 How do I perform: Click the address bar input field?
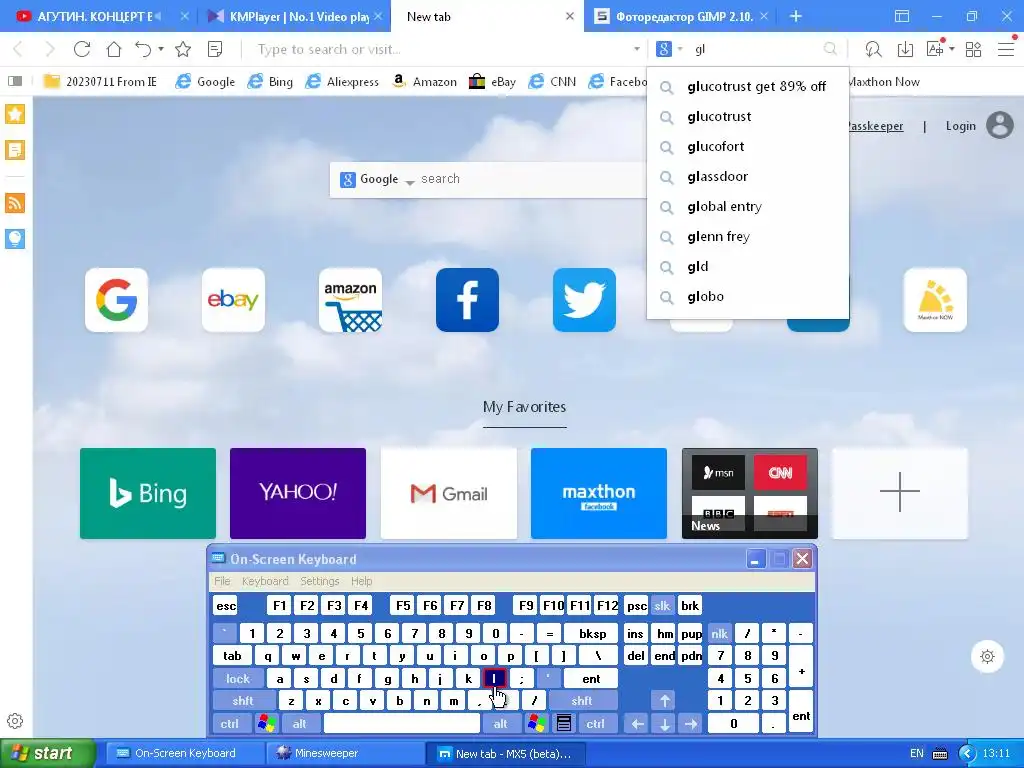click(x=442, y=49)
